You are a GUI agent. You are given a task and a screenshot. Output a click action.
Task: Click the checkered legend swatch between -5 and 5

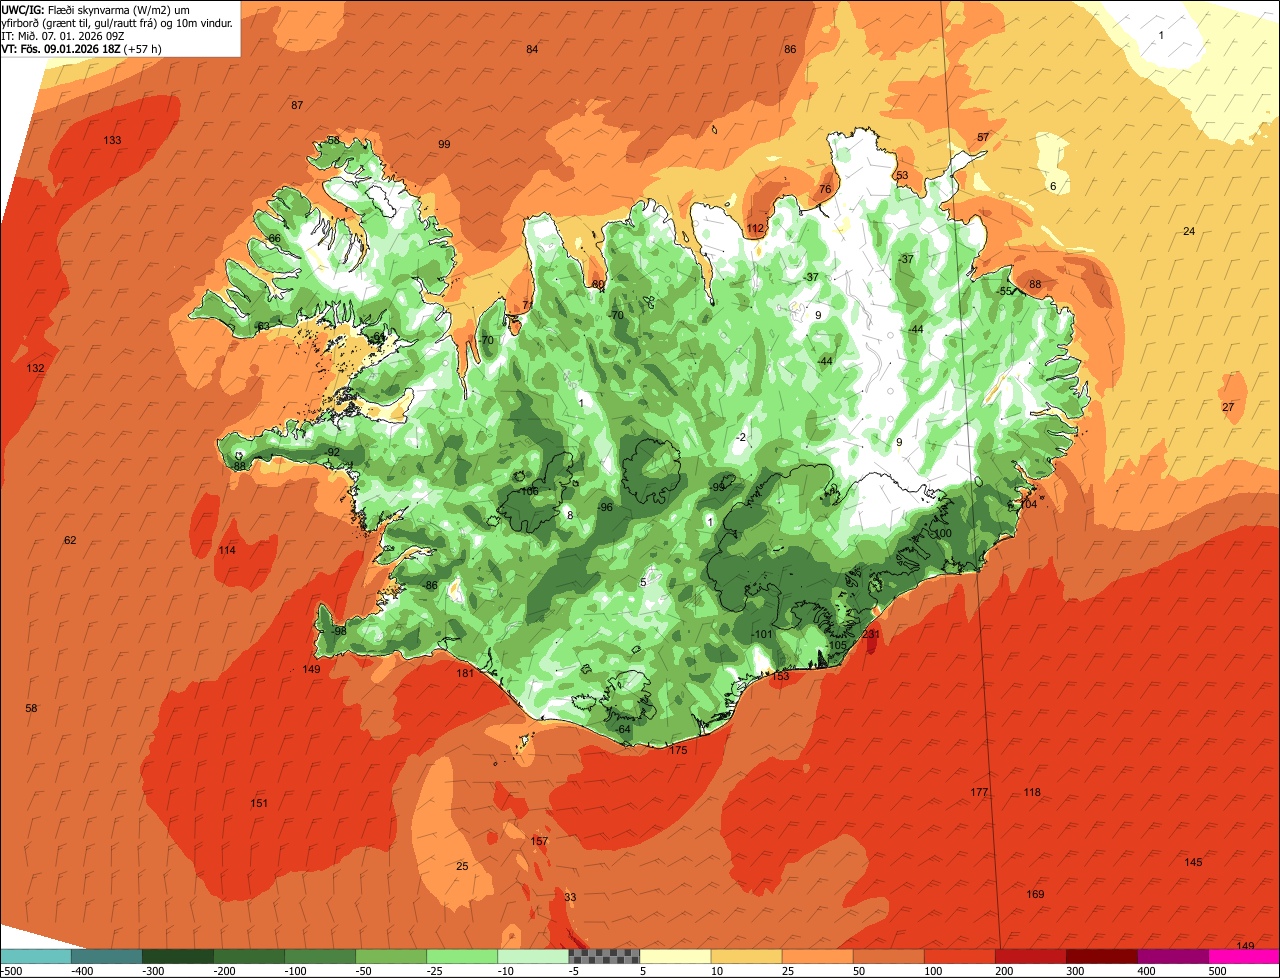pos(604,956)
